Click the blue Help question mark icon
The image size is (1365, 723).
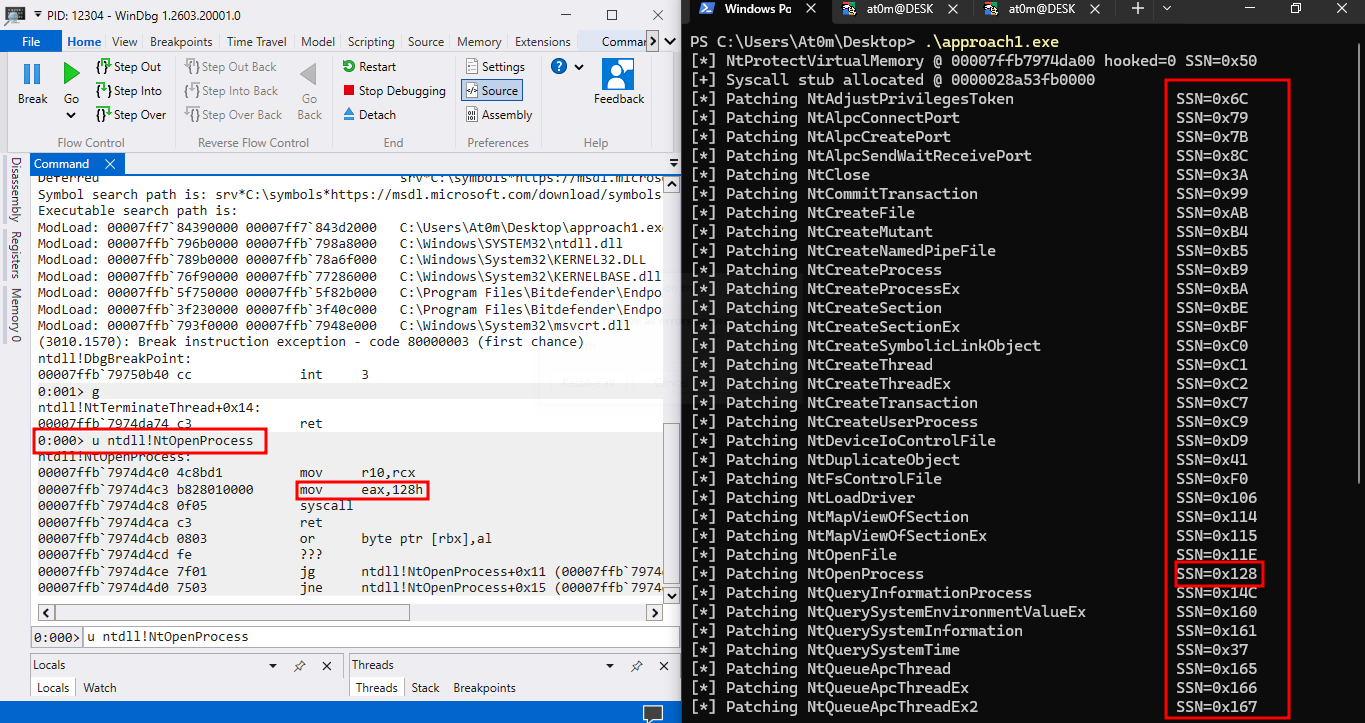click(558, 66)
